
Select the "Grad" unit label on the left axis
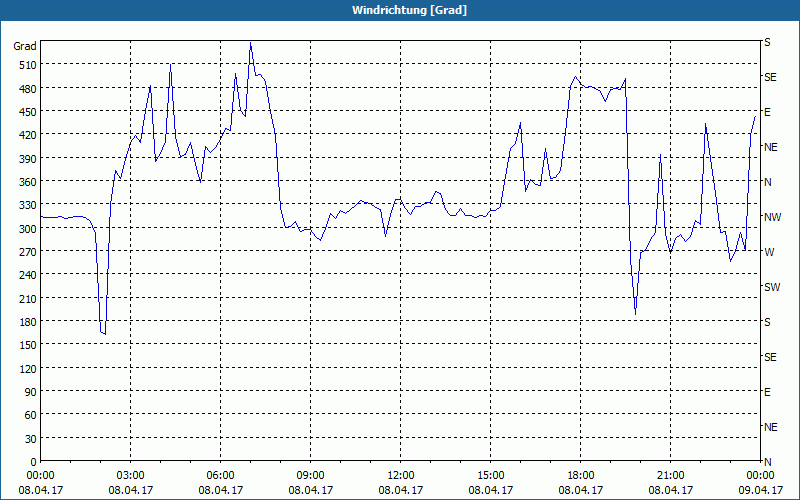25,46
